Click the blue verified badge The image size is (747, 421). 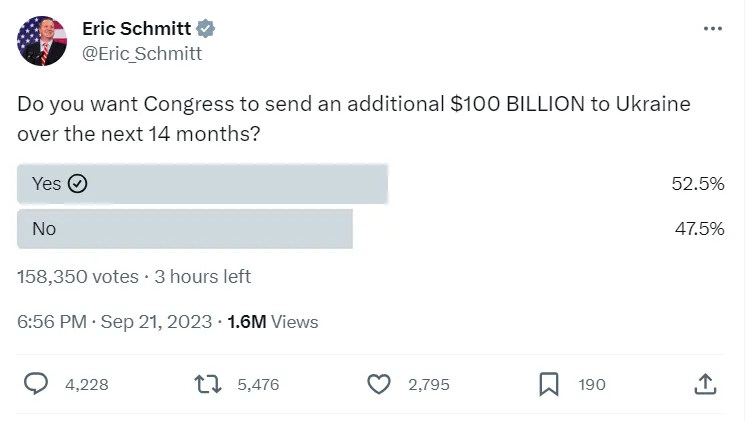(206, 29)
